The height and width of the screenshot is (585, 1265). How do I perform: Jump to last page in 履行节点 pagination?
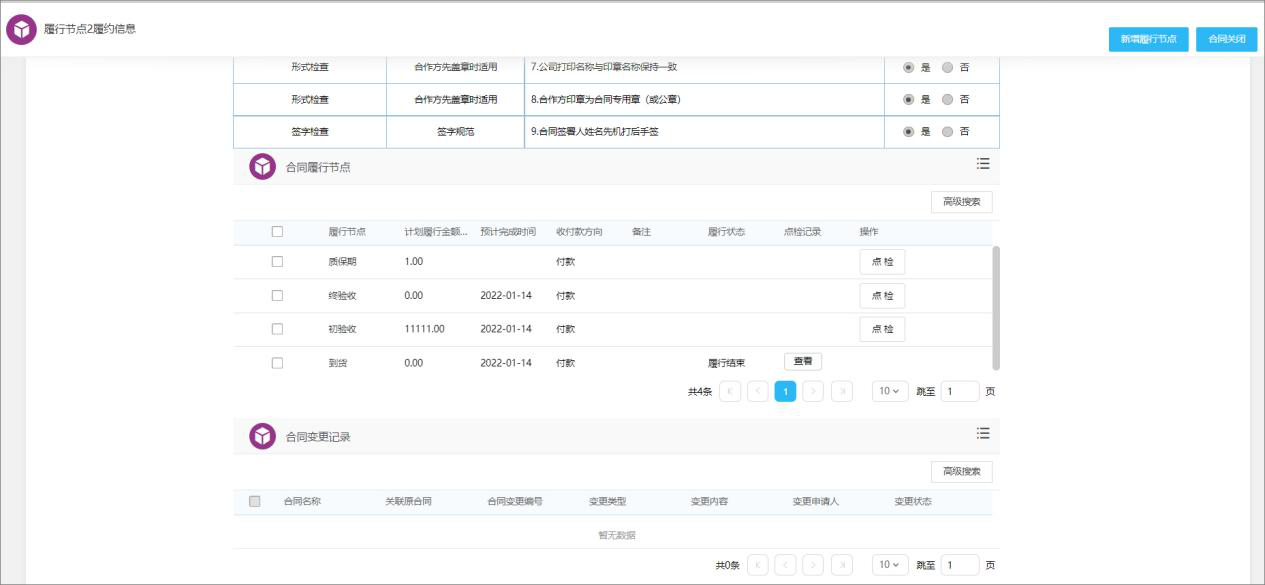point(841,392)
